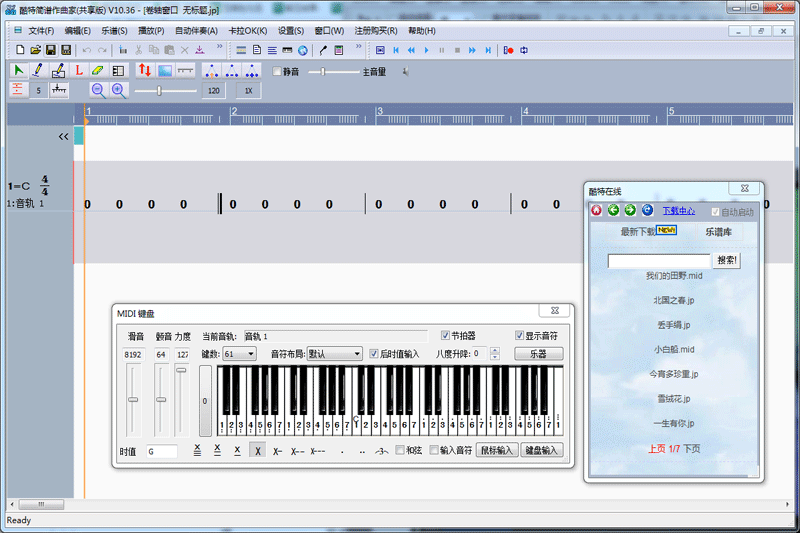This screenshot has height=533, width=800.
Task: Disable the 节拍器 metronome checkbox
Action: [x=446, y=336]
